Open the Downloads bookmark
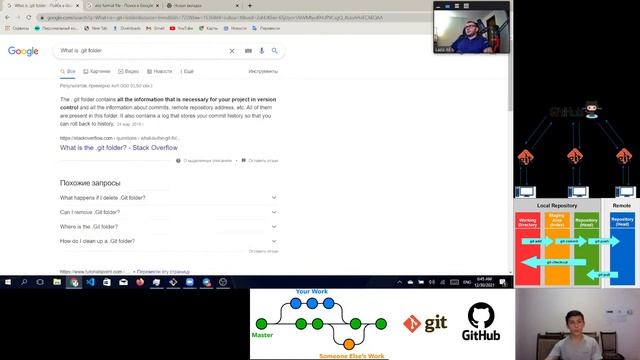 tap(127, 28)
